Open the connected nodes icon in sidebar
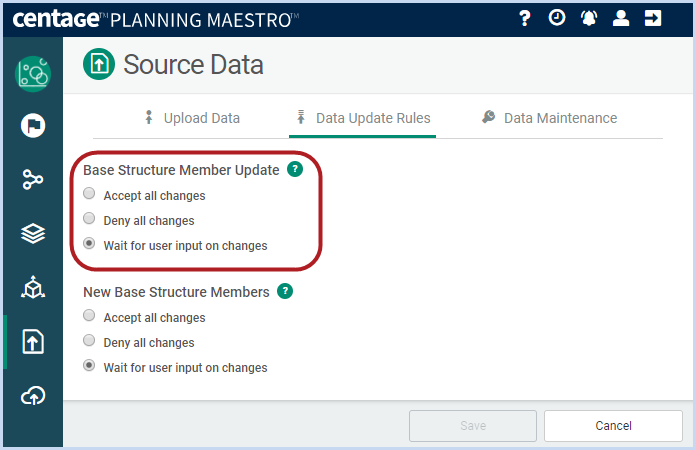Screen dimensions: 696x450 pos(33,179)
